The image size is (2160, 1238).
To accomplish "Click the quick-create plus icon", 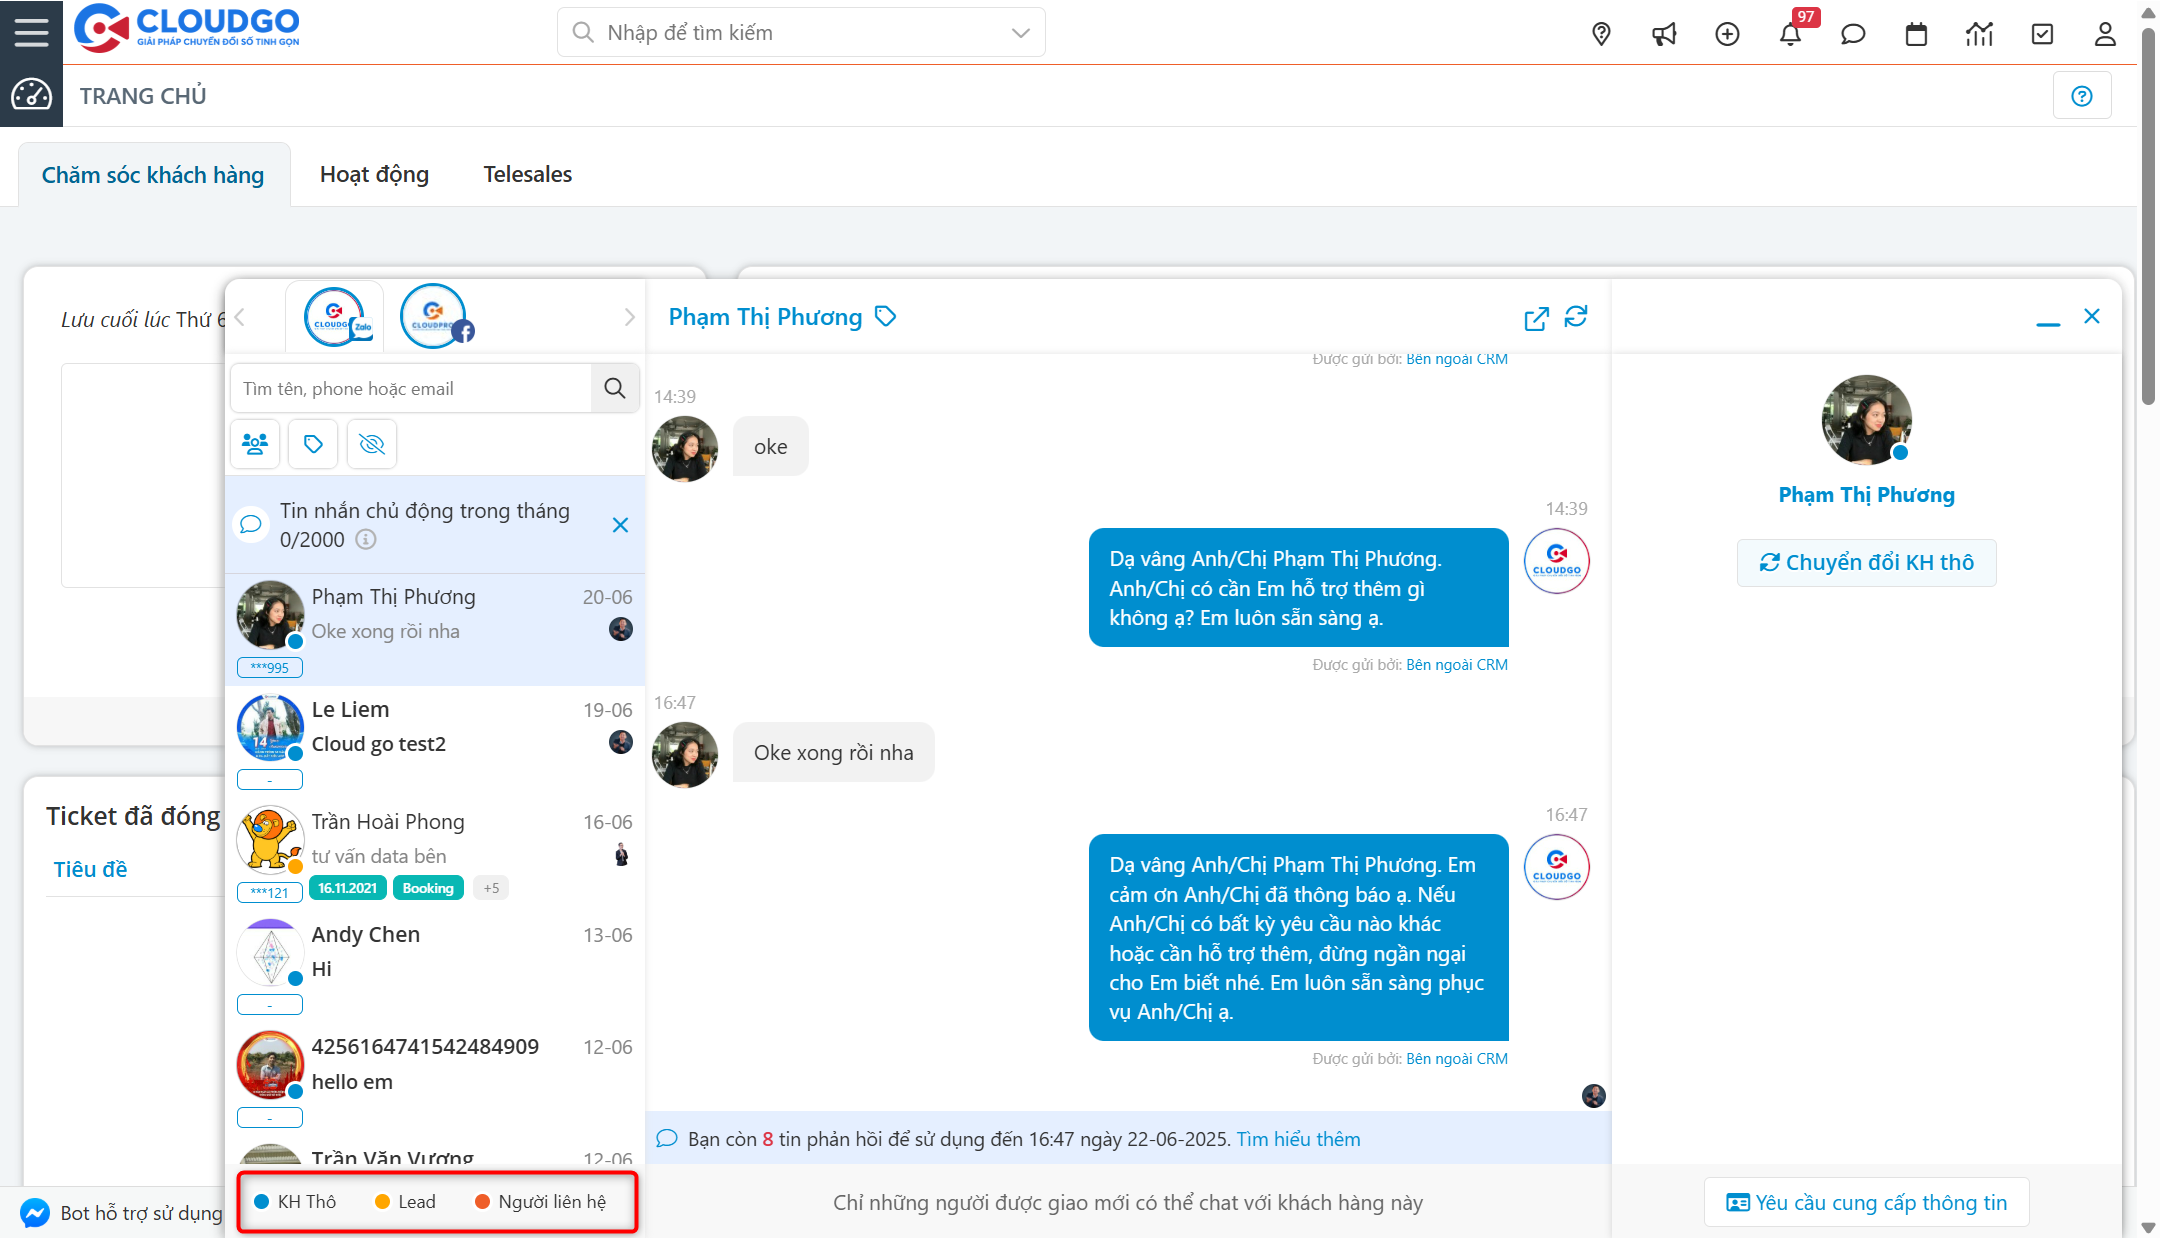I will click(x=1727, y=33).
